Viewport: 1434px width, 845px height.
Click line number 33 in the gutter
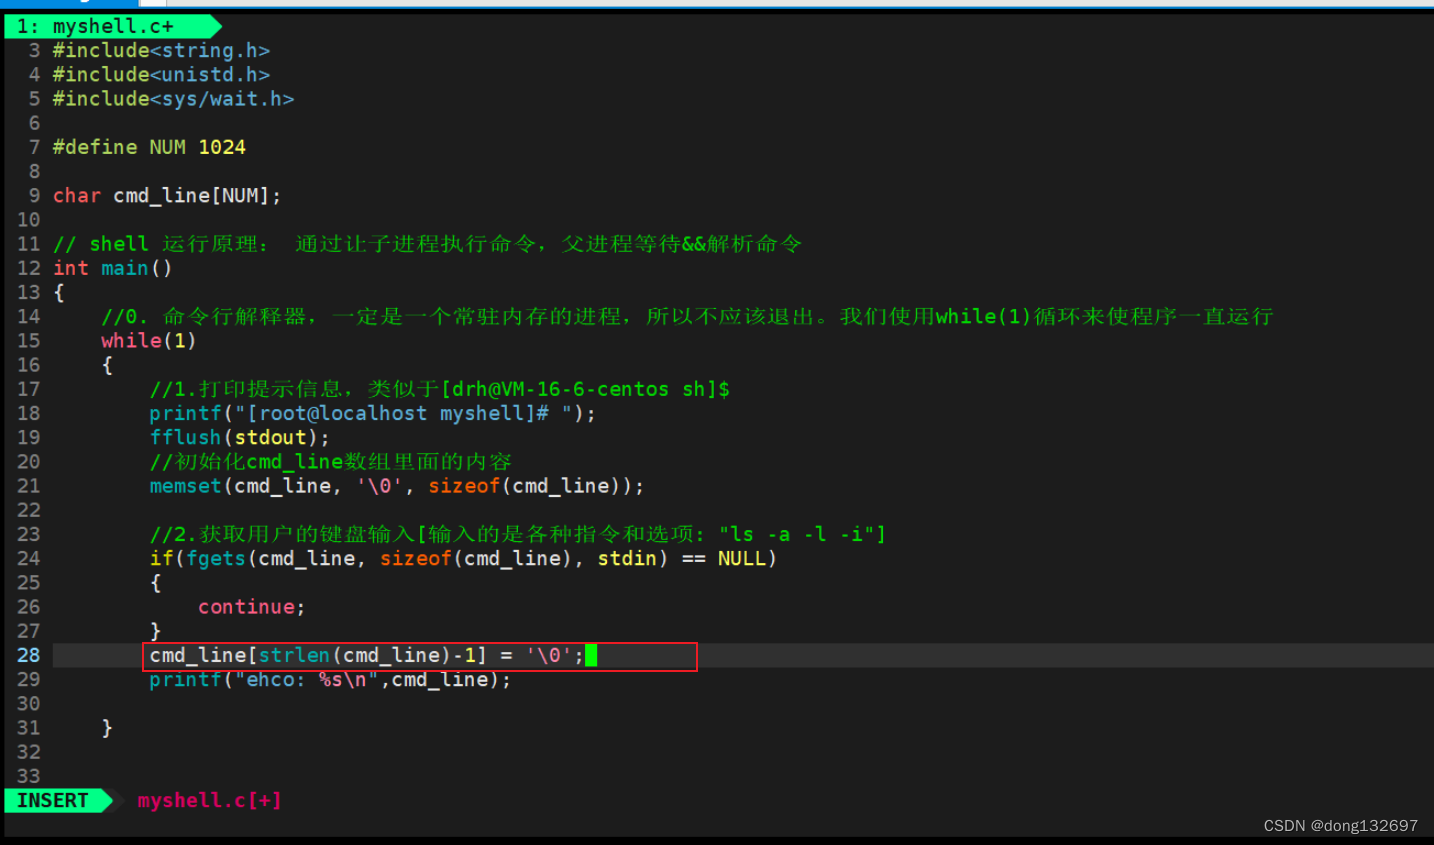point(28,776)
